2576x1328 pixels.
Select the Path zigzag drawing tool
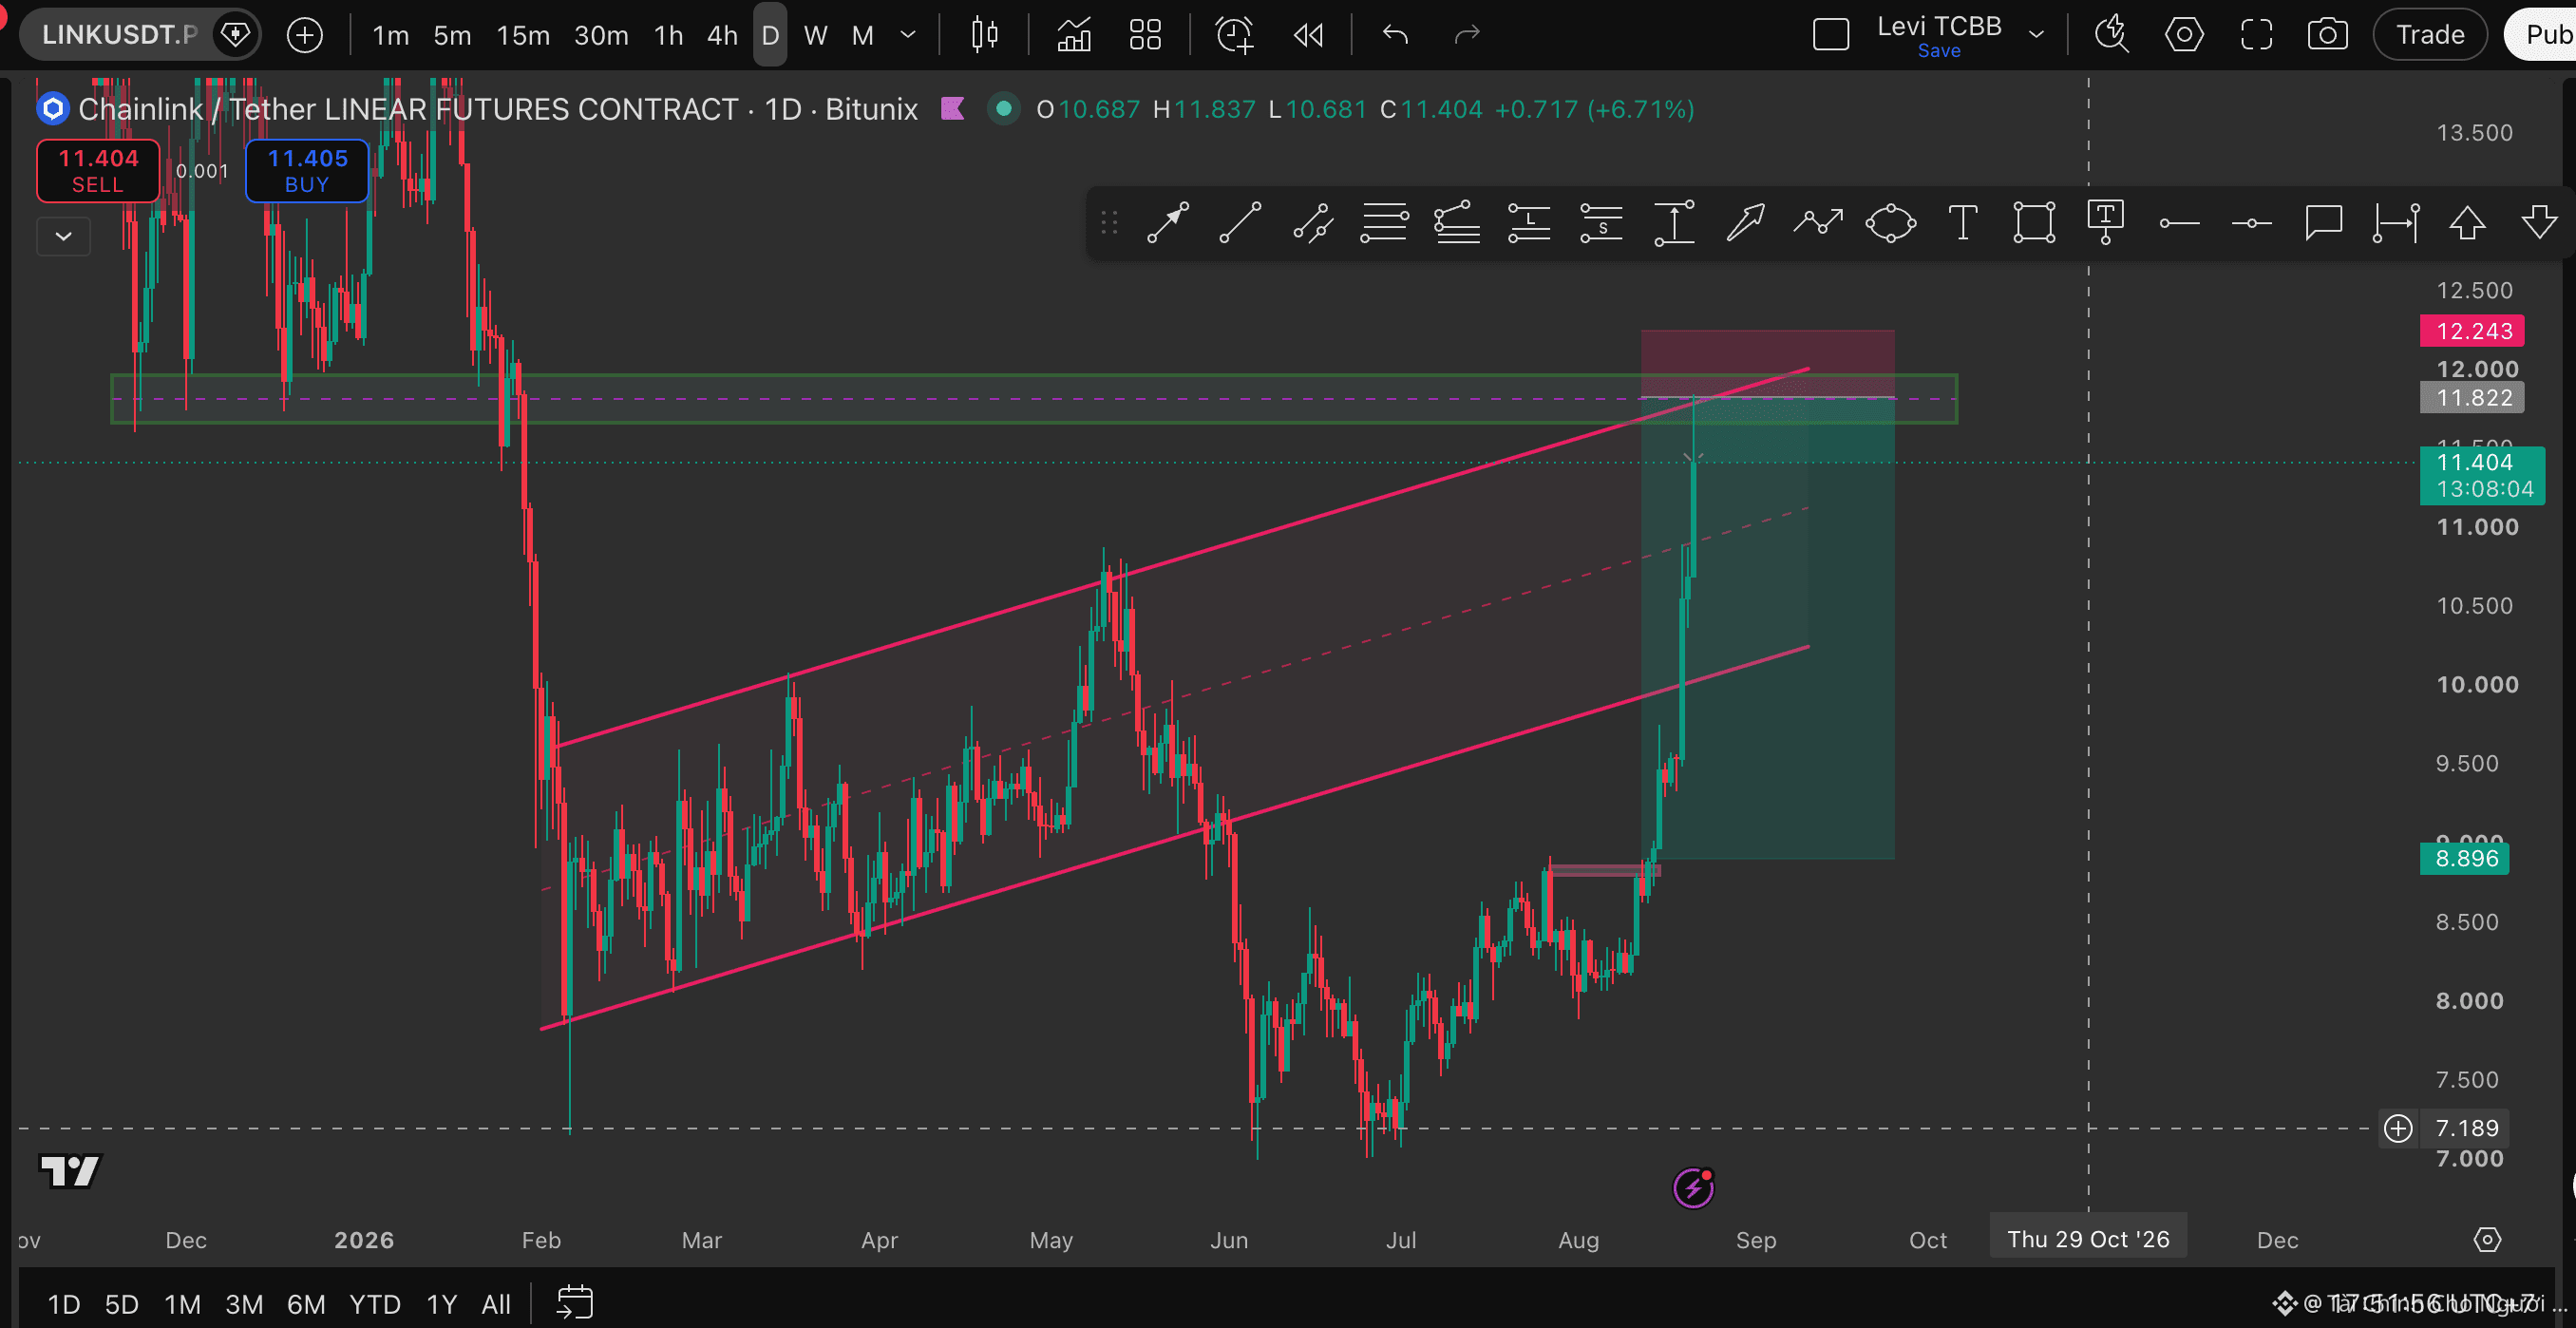pos(1818,222)
